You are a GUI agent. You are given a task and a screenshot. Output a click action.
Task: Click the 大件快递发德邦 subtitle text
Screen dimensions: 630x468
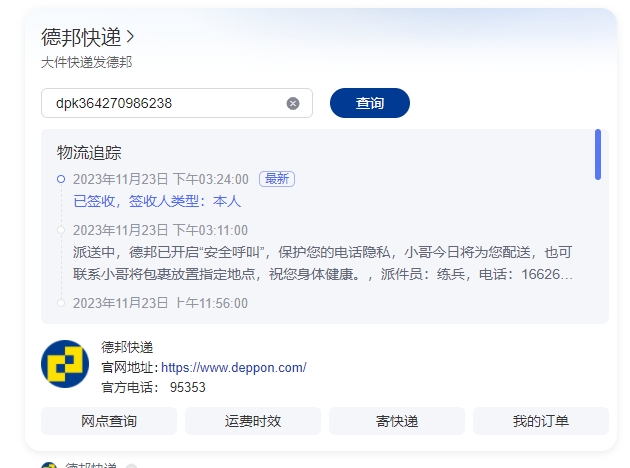click(x=86, y=62)
